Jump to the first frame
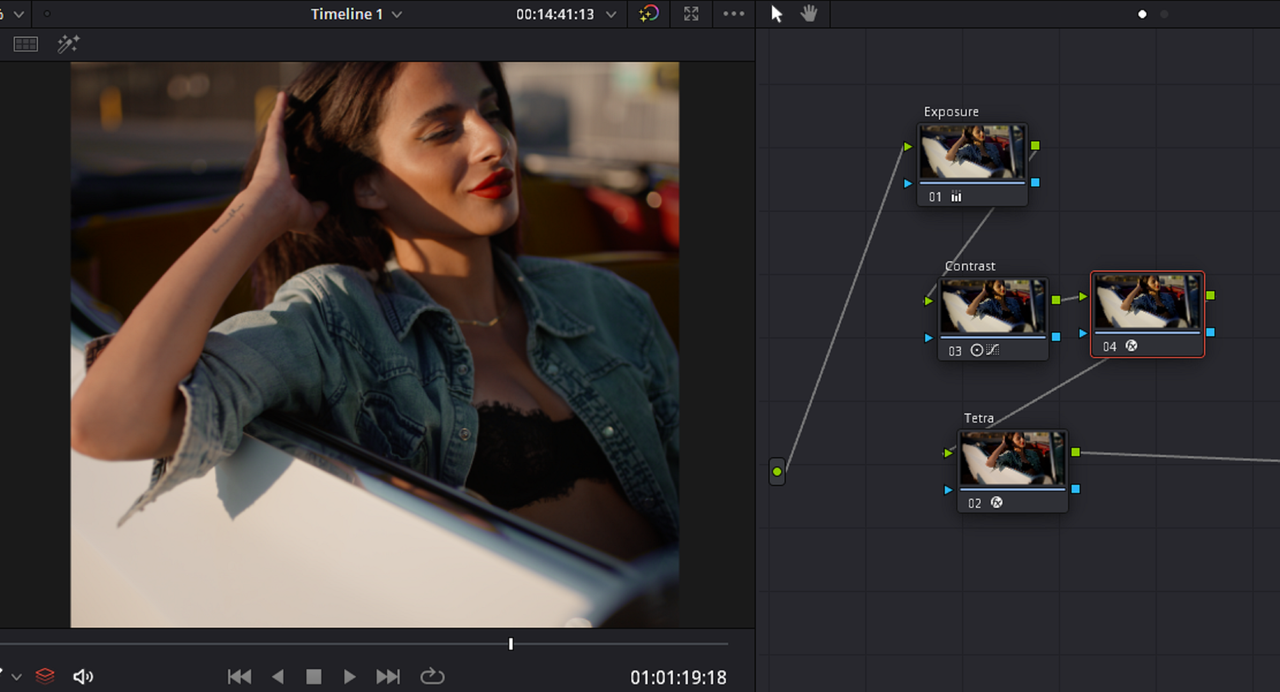Image resolution: width=1280 pixels, height=692 pixels. pyautogui.click(x=239, y=677)
